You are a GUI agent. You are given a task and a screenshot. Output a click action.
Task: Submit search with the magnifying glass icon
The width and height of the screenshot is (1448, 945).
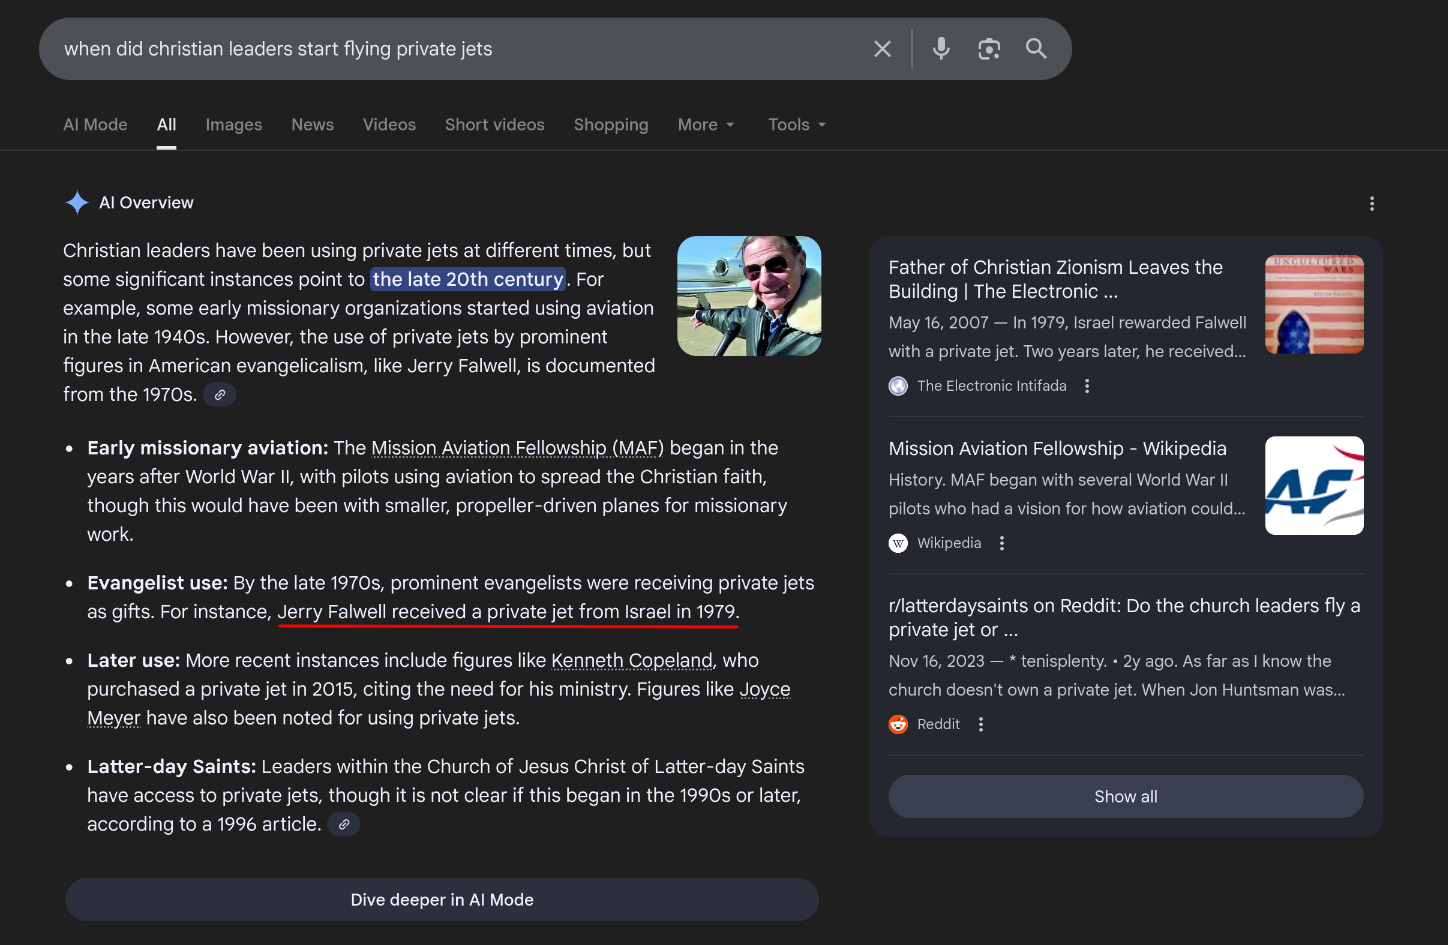coord(1036,49)
